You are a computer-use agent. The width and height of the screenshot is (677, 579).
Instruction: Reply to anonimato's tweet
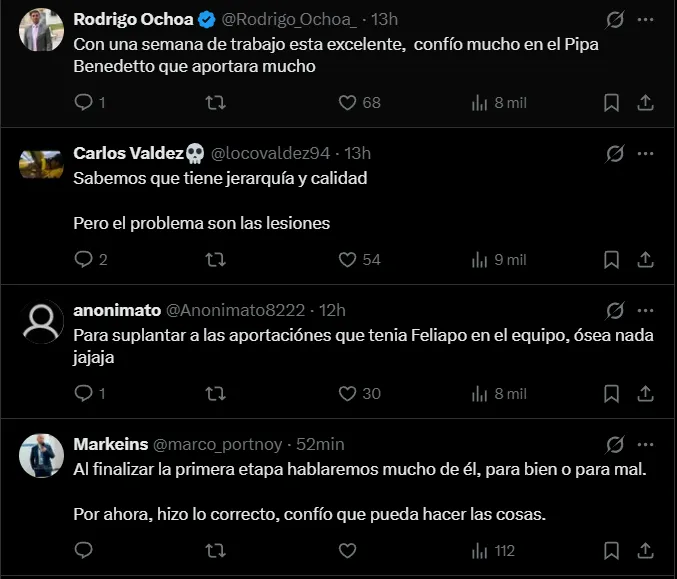coord(84,393)
